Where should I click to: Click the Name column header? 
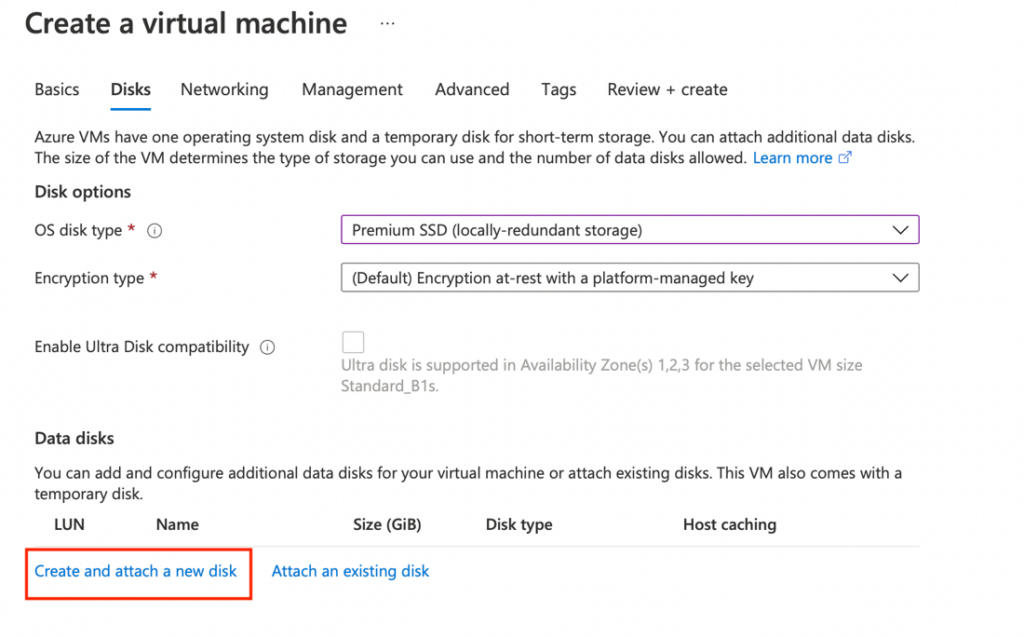(177, 524)
